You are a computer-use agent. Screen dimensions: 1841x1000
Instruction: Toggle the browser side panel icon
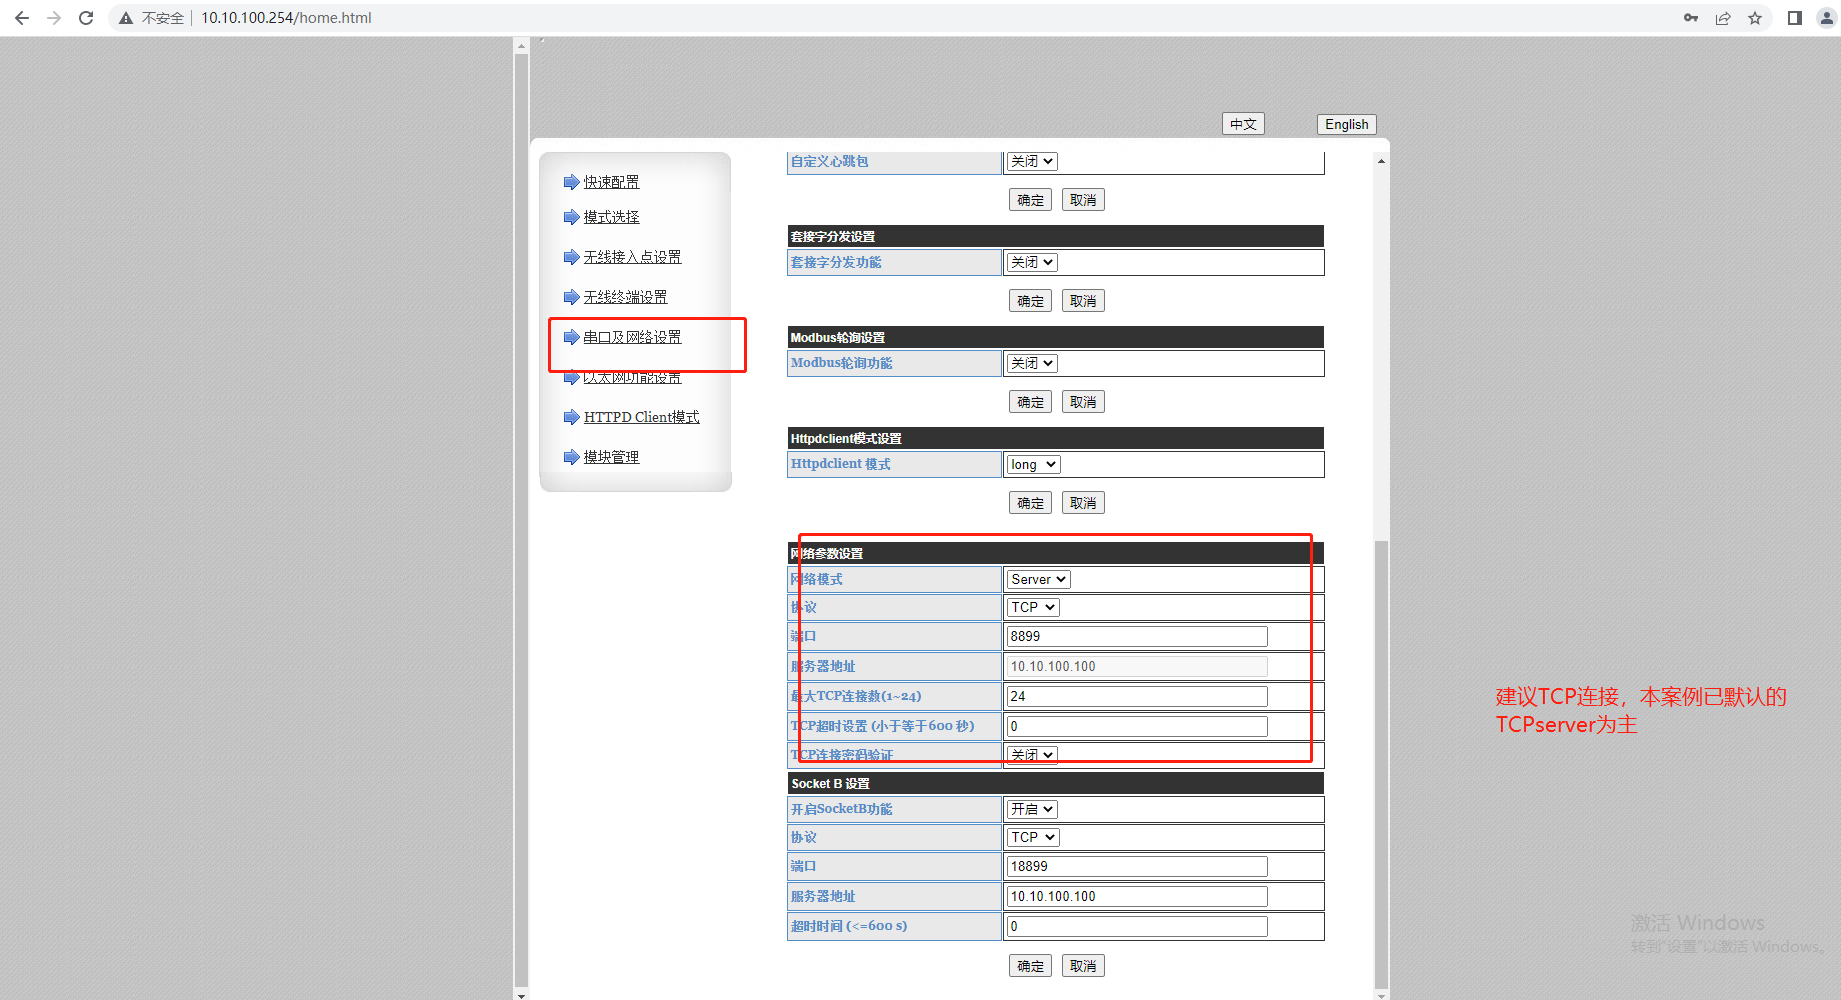click(1795, 18)
